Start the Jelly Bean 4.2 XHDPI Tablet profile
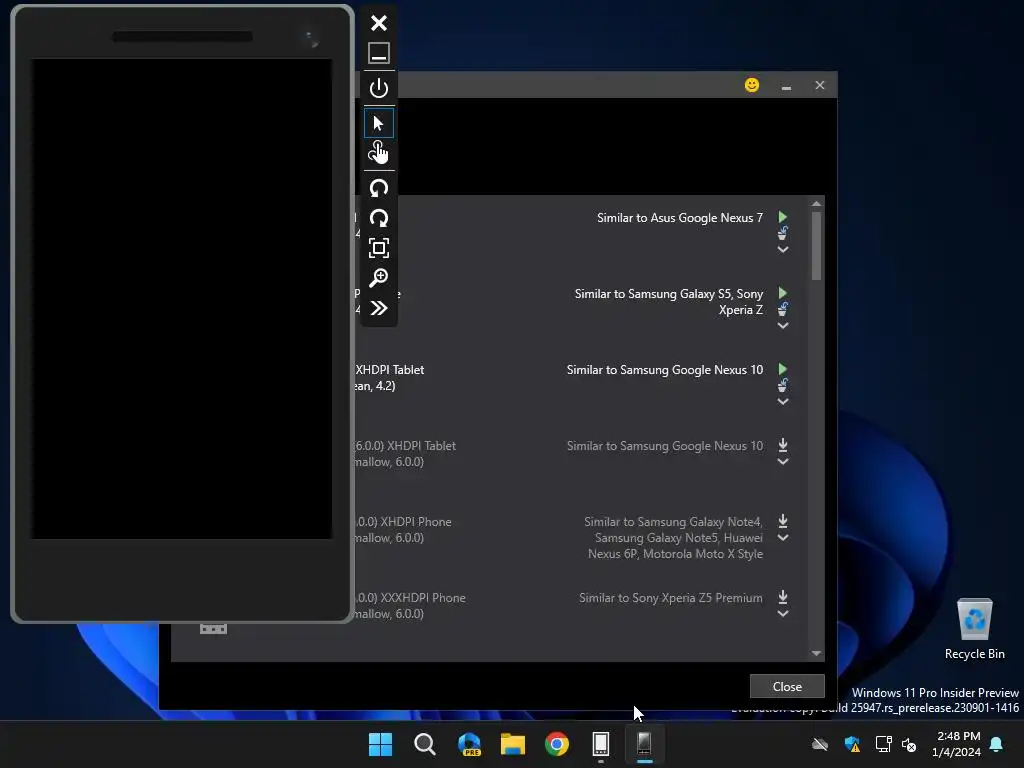Screen dimensions: 1024x768 (782, 369)
